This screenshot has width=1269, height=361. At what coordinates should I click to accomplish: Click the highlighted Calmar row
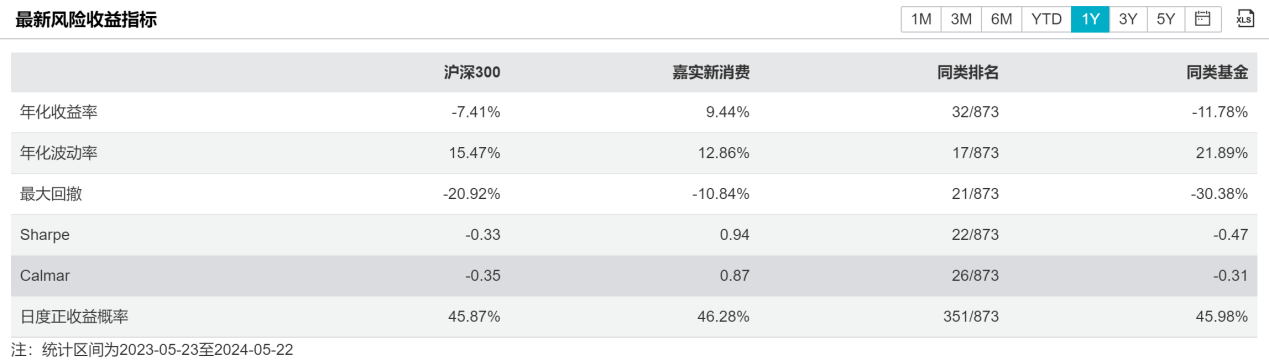[x=634, y=276]
